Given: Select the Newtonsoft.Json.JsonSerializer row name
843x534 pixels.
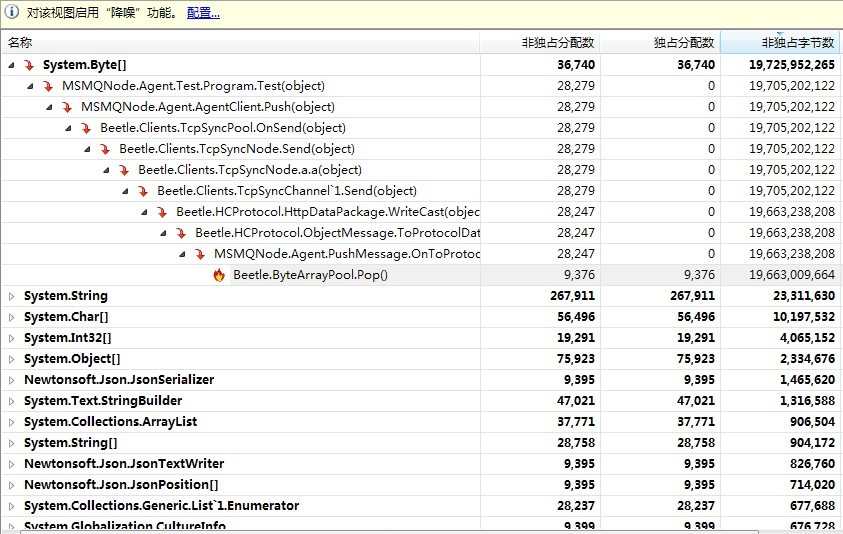Looking at the screenshot, I should tap(119, 380).
